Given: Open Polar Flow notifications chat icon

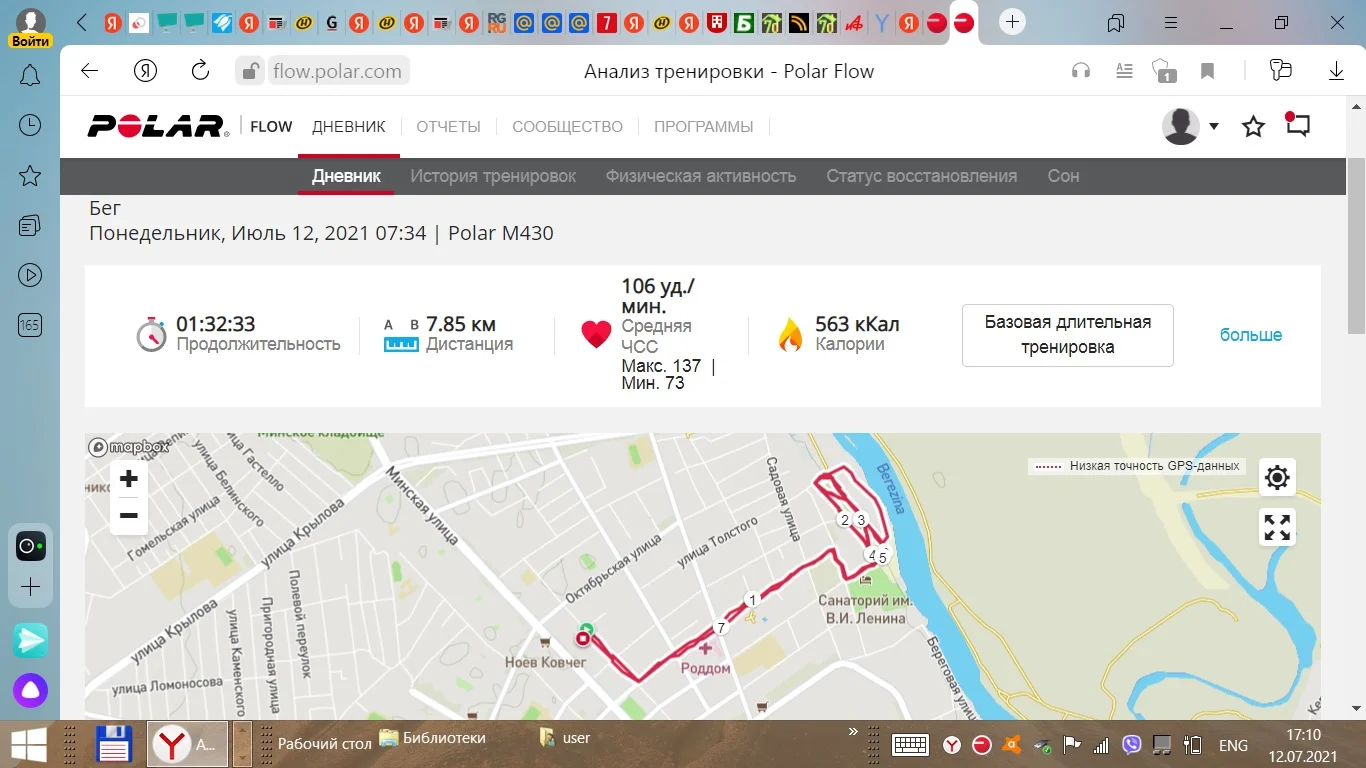Looking at the screenshot, I should [1297, 125].
